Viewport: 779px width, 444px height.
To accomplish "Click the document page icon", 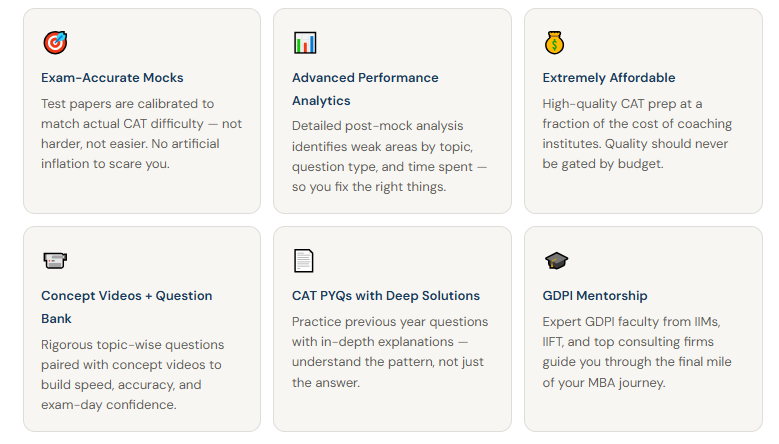I will pos(304,261).
